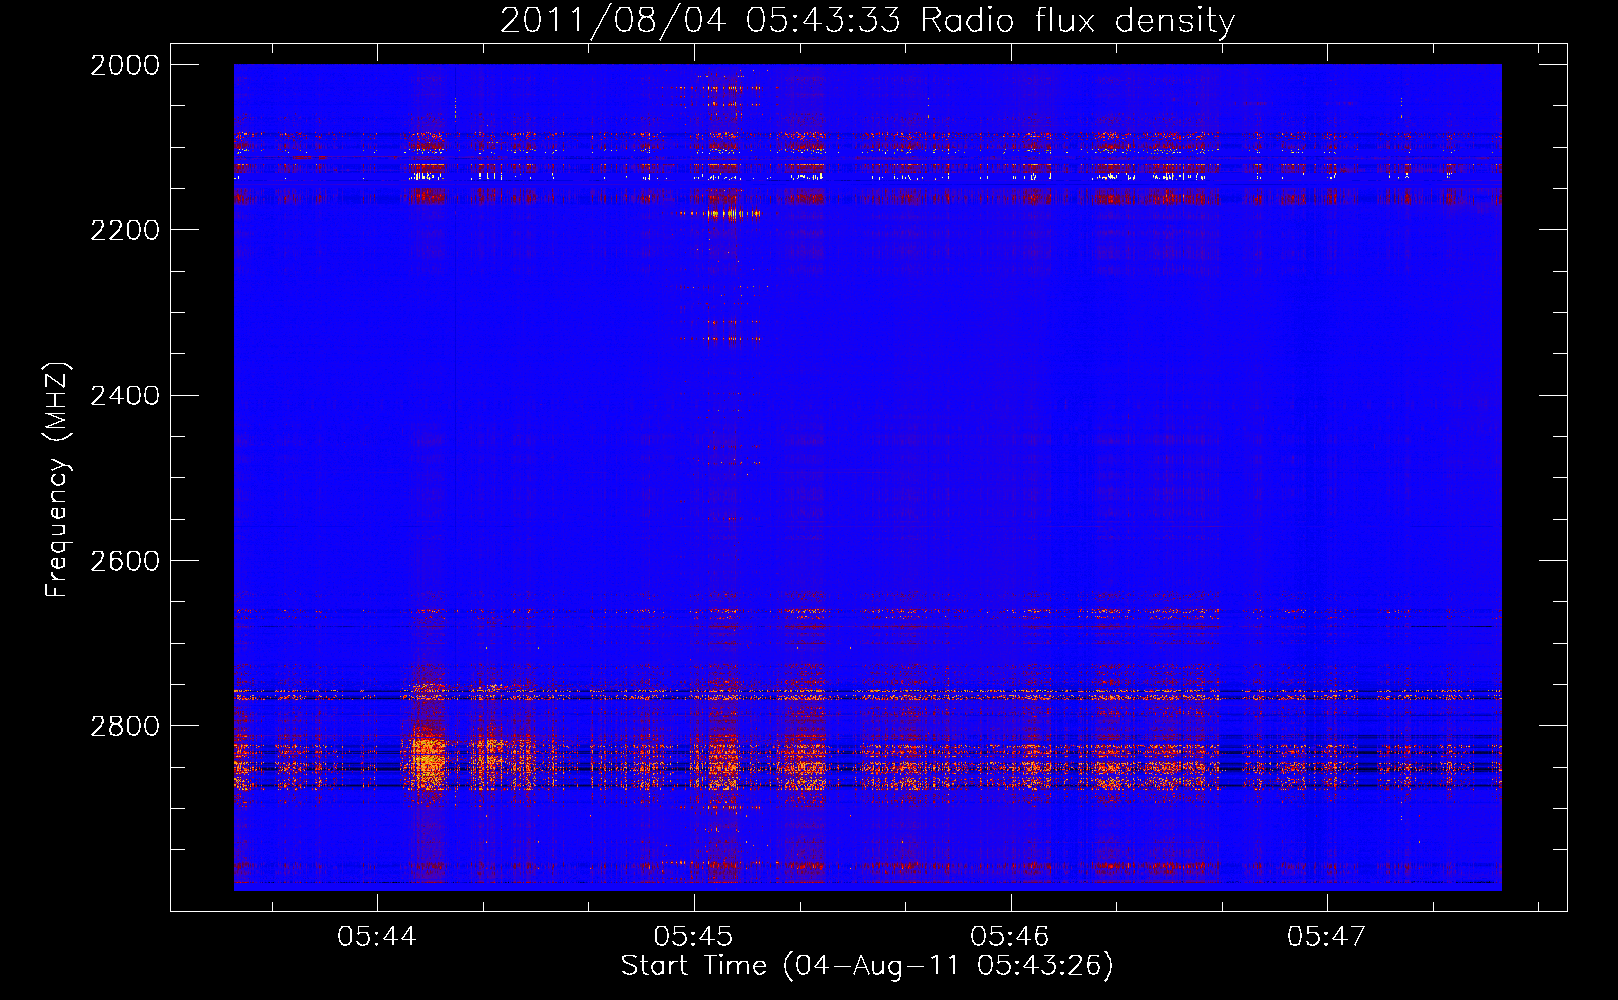Click the 2000 frequency tick label
Image resolution: width=1618 pixels, height=1000 pixels.
(x=125, y=65)
